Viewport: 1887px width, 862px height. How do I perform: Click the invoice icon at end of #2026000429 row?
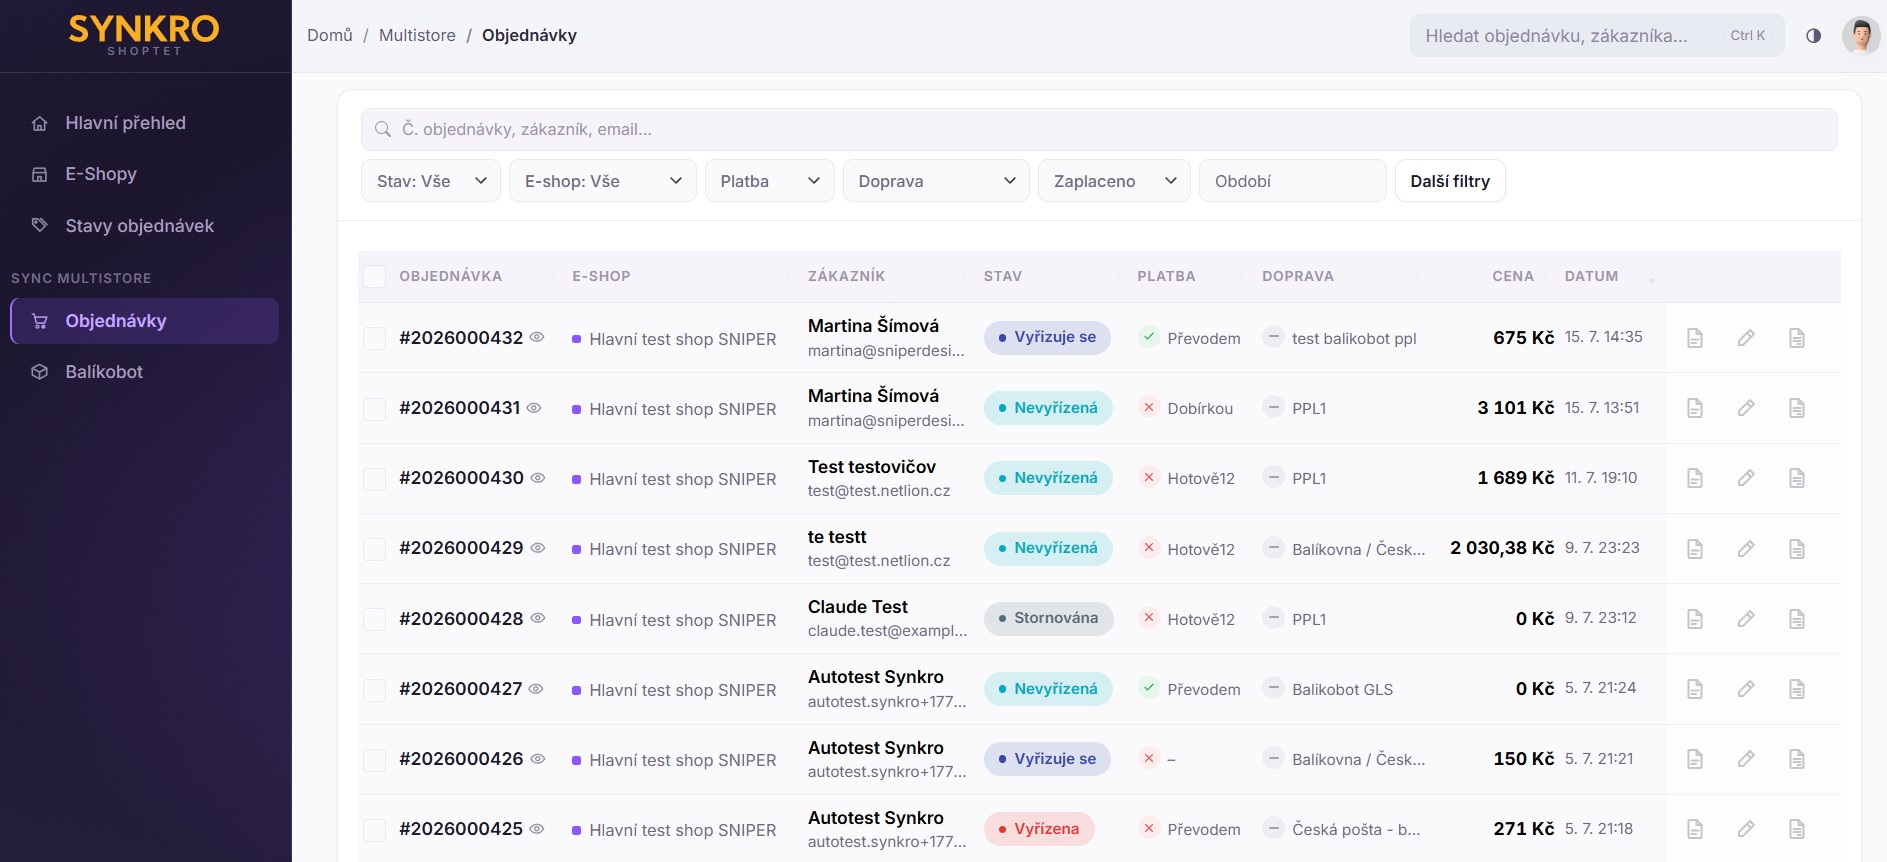coord(1797,549)
